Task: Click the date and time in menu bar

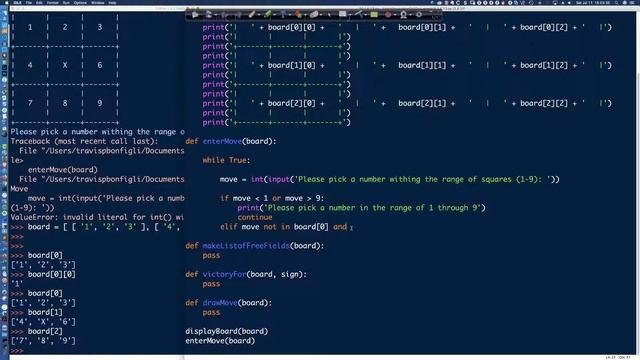Action: point(592,2)
